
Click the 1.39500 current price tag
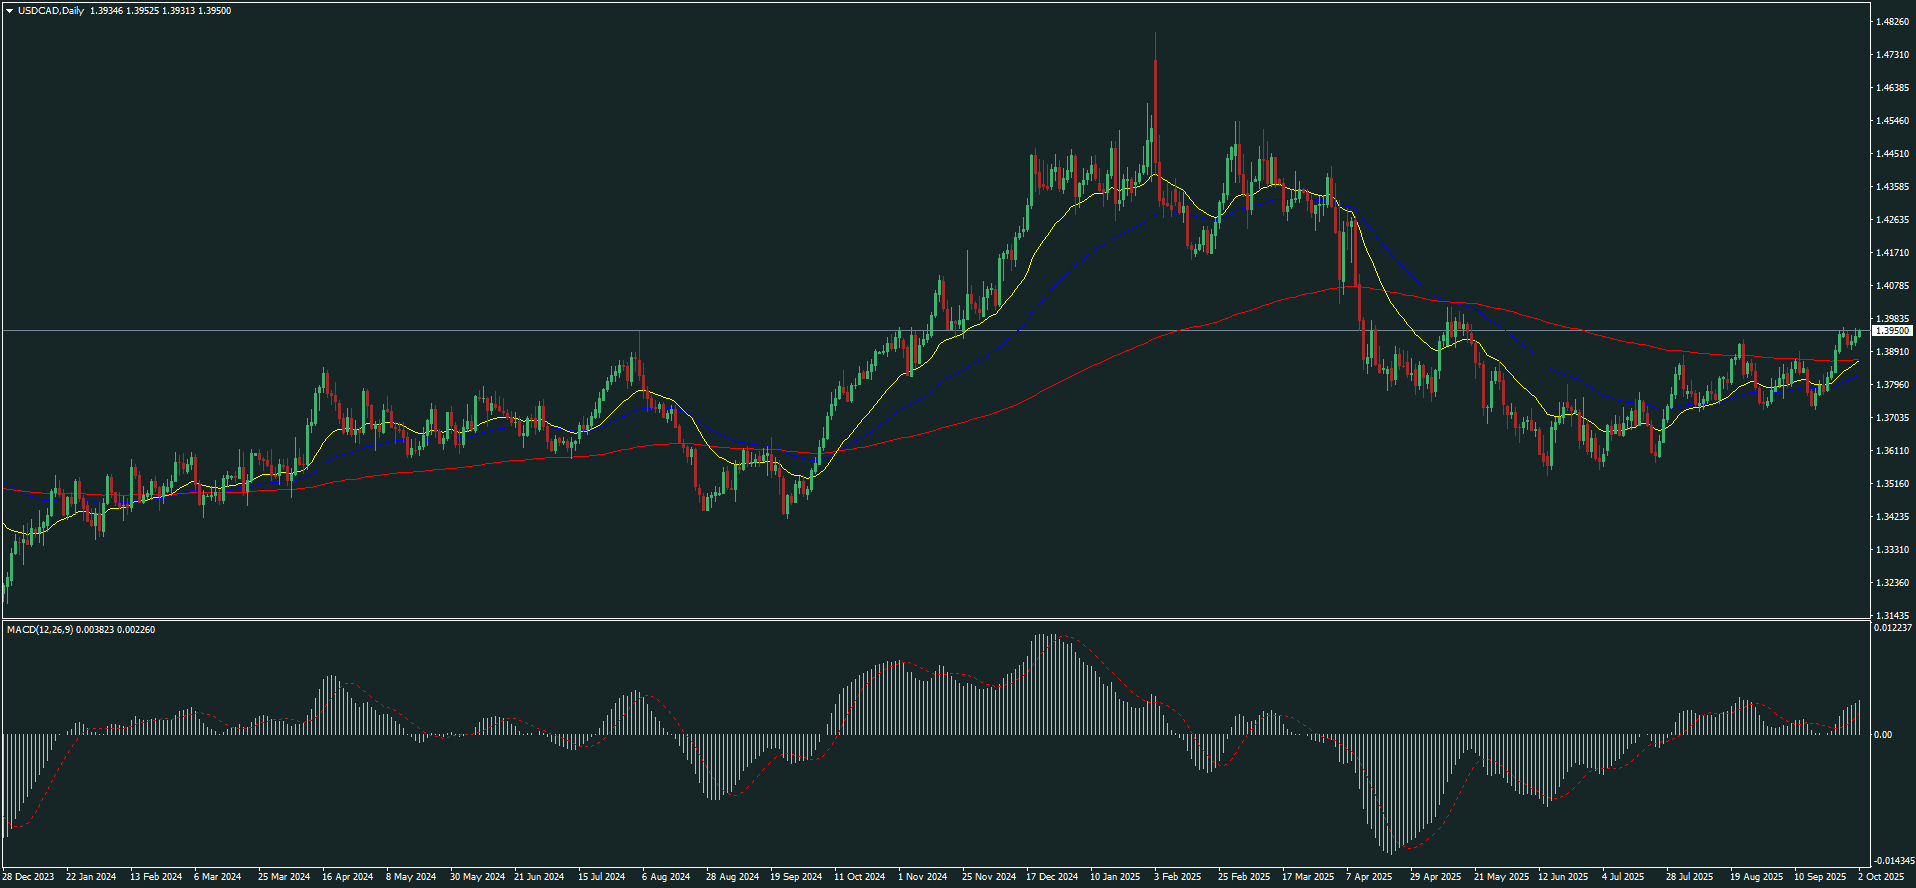[1892, 331]
